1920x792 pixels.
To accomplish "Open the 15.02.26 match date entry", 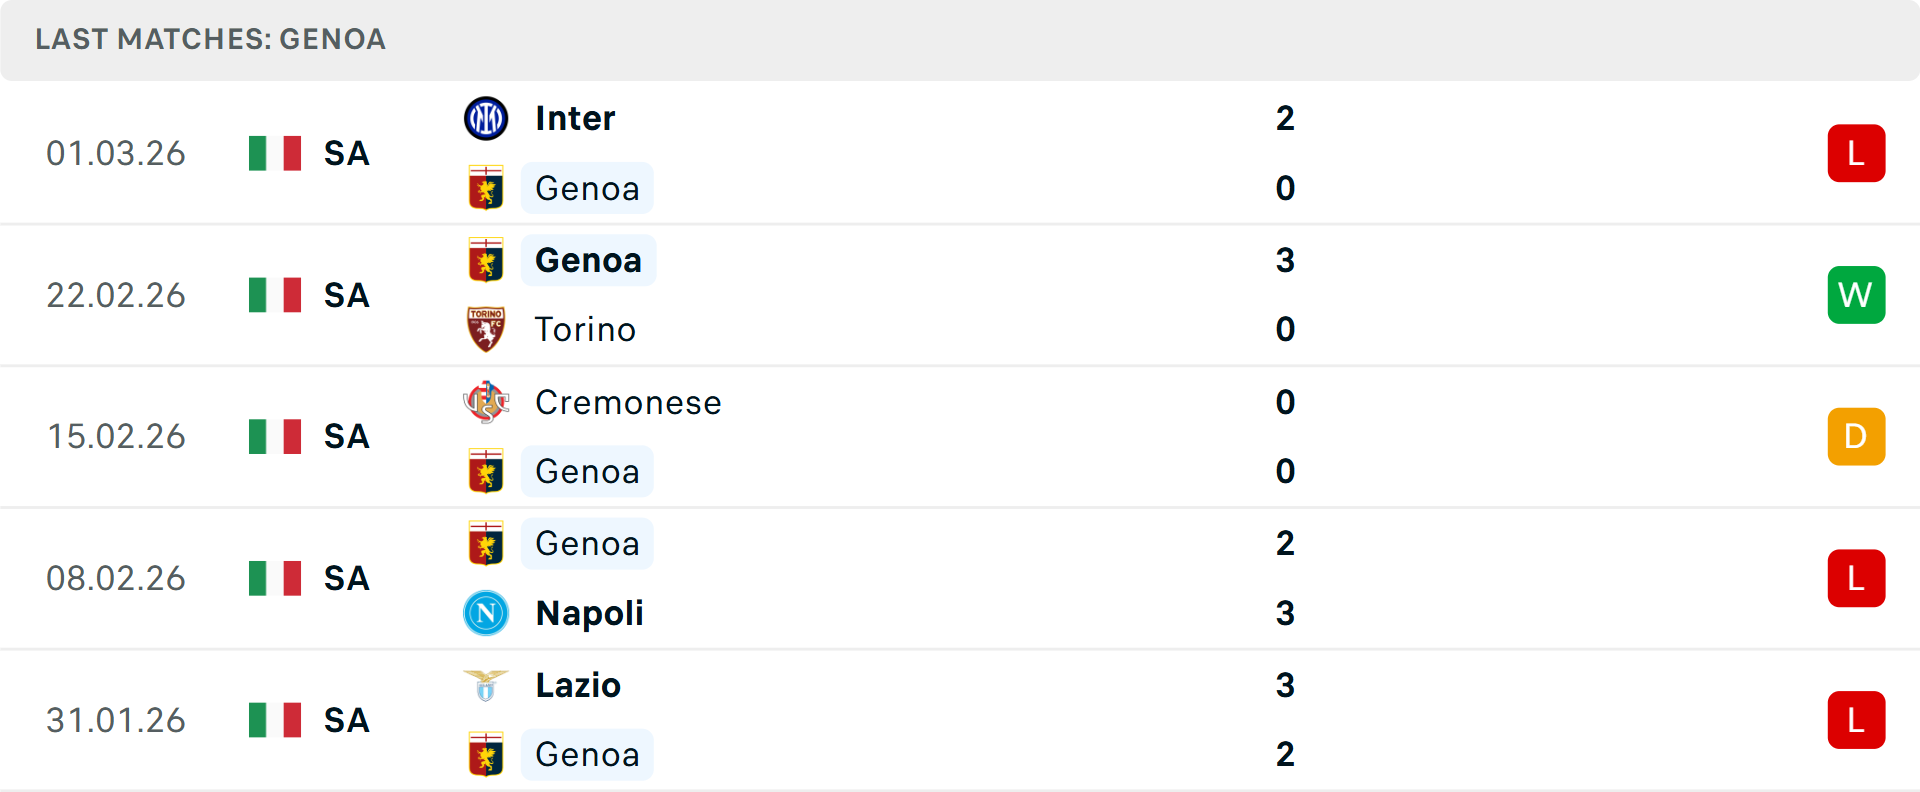I will coord(116,436).
